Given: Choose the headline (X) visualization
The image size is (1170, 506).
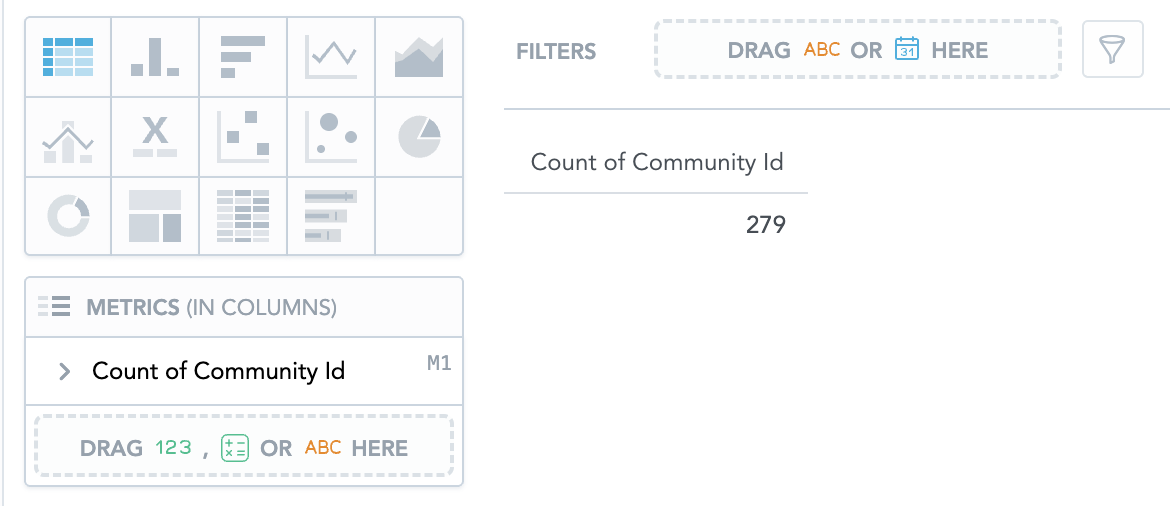Looking at the screenshot, I should (x=155, y=138).
